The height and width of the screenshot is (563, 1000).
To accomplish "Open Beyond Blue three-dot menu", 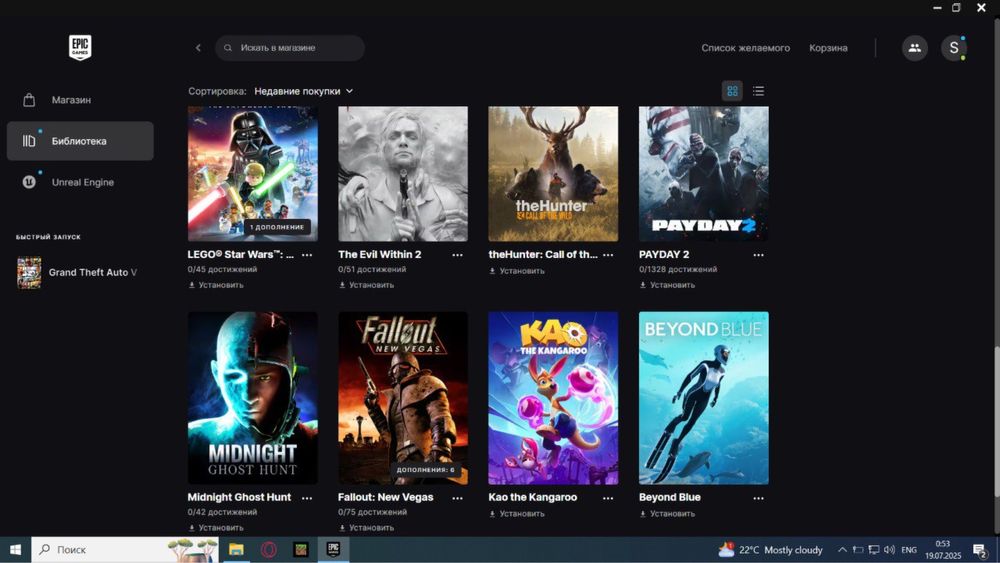I will click(759, 498).
